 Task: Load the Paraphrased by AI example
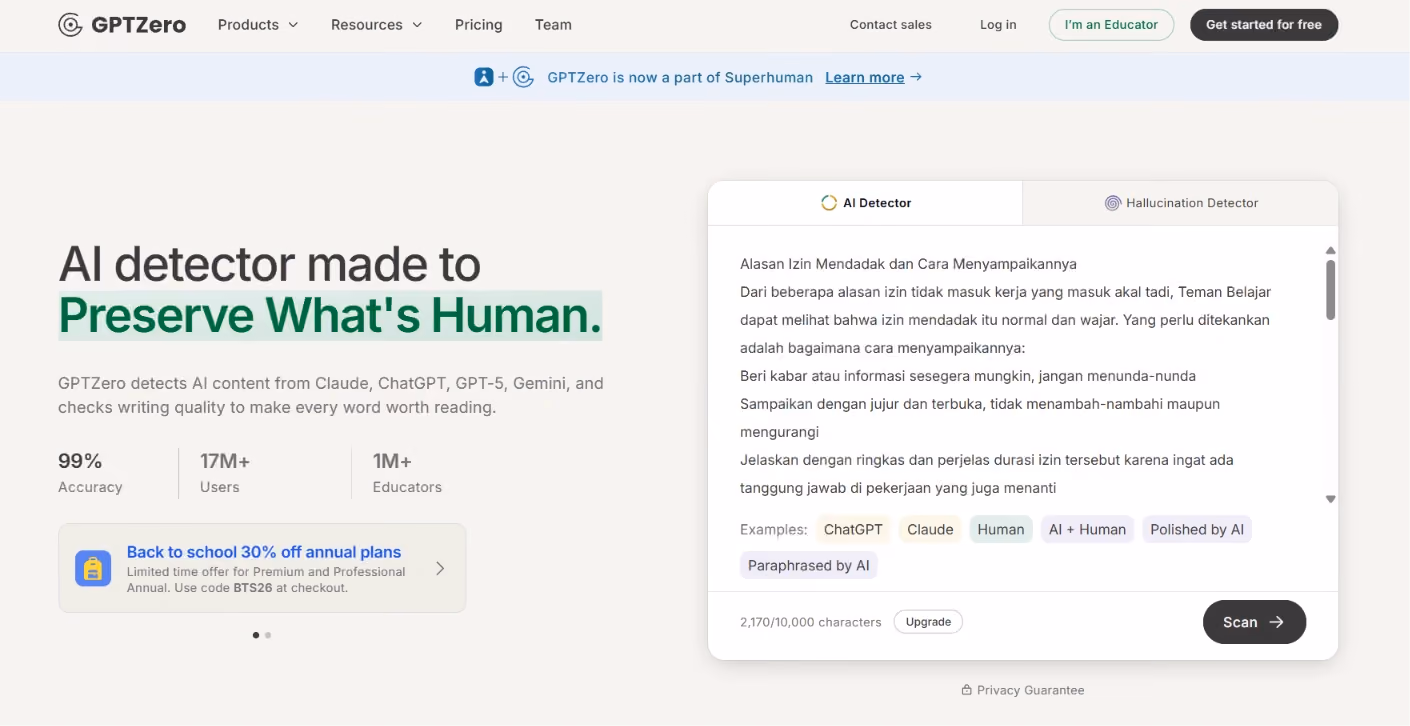point(809,566)
